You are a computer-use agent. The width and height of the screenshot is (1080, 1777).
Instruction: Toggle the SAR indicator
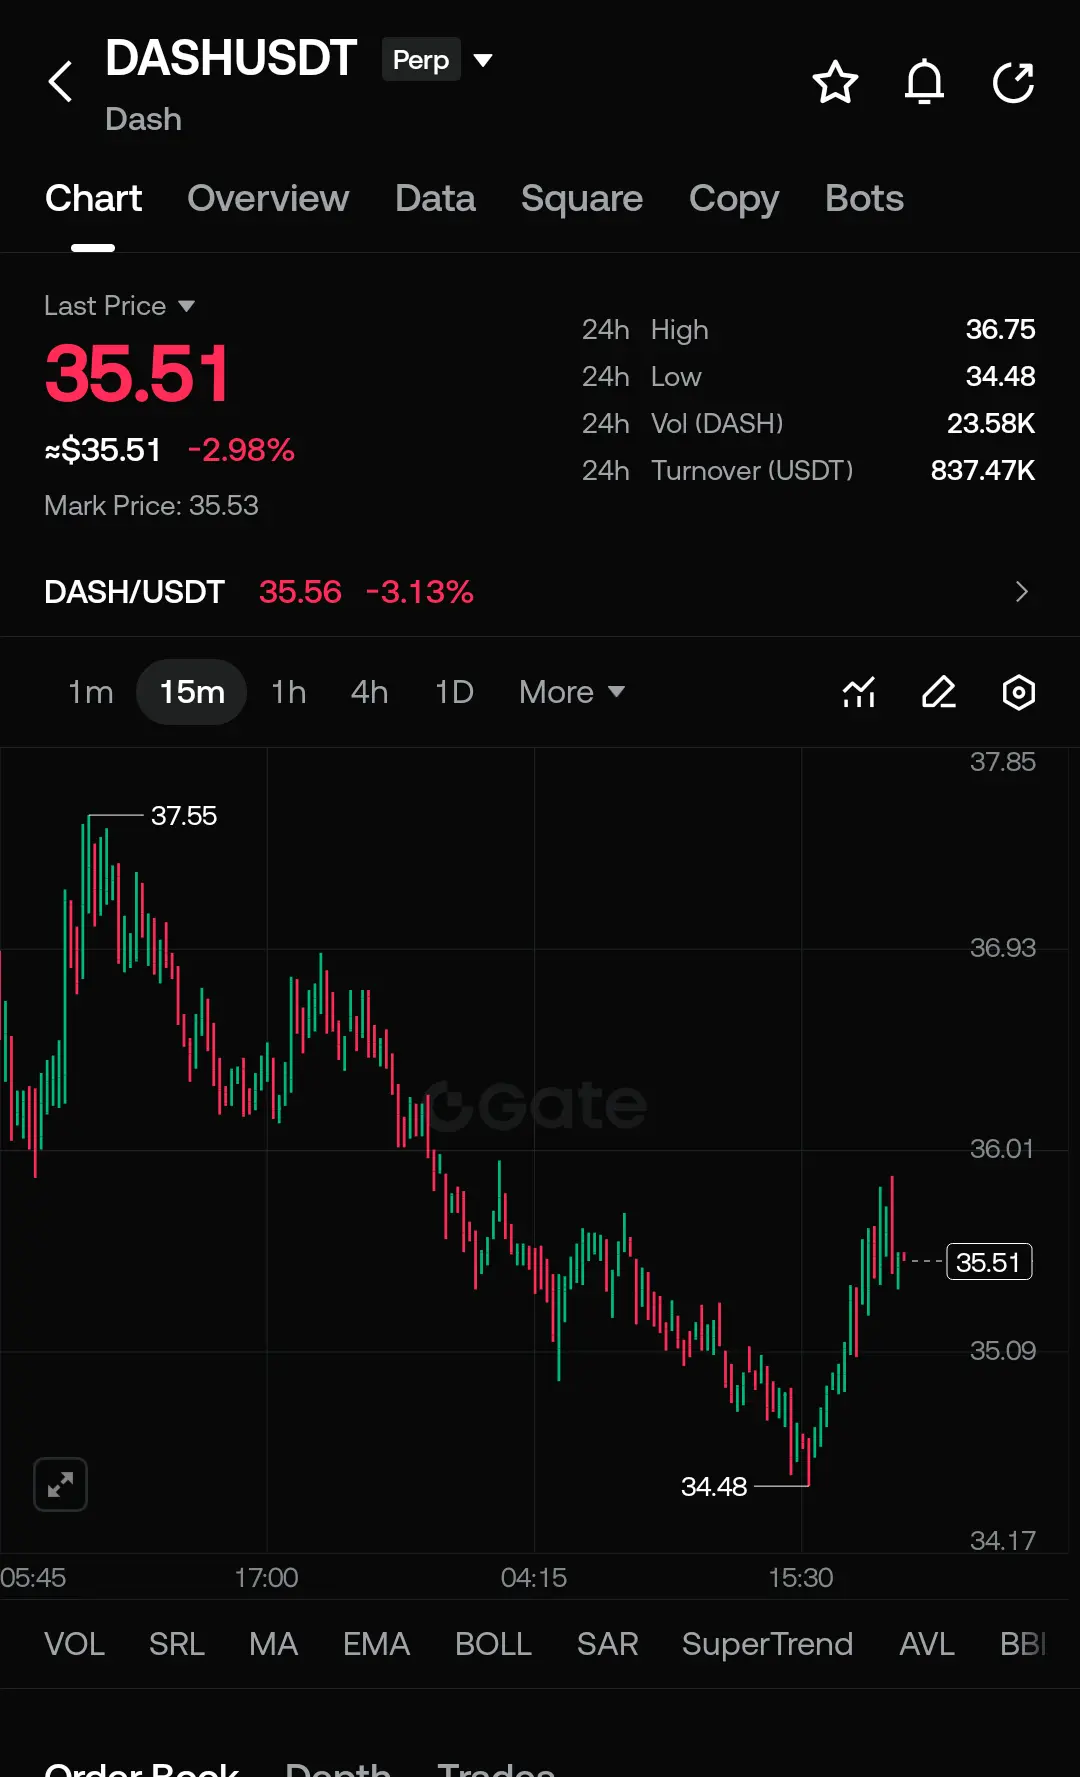click(607, 1644)
